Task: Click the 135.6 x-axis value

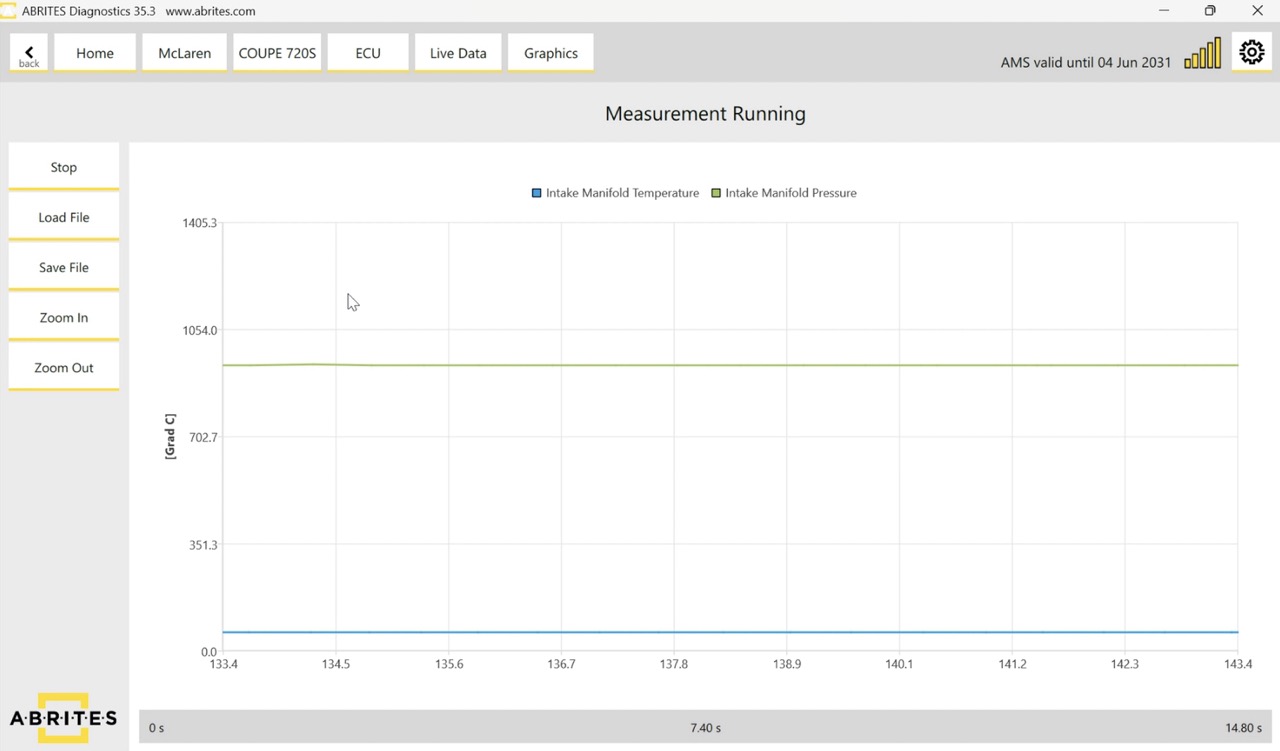Action: tap(448, 664)
